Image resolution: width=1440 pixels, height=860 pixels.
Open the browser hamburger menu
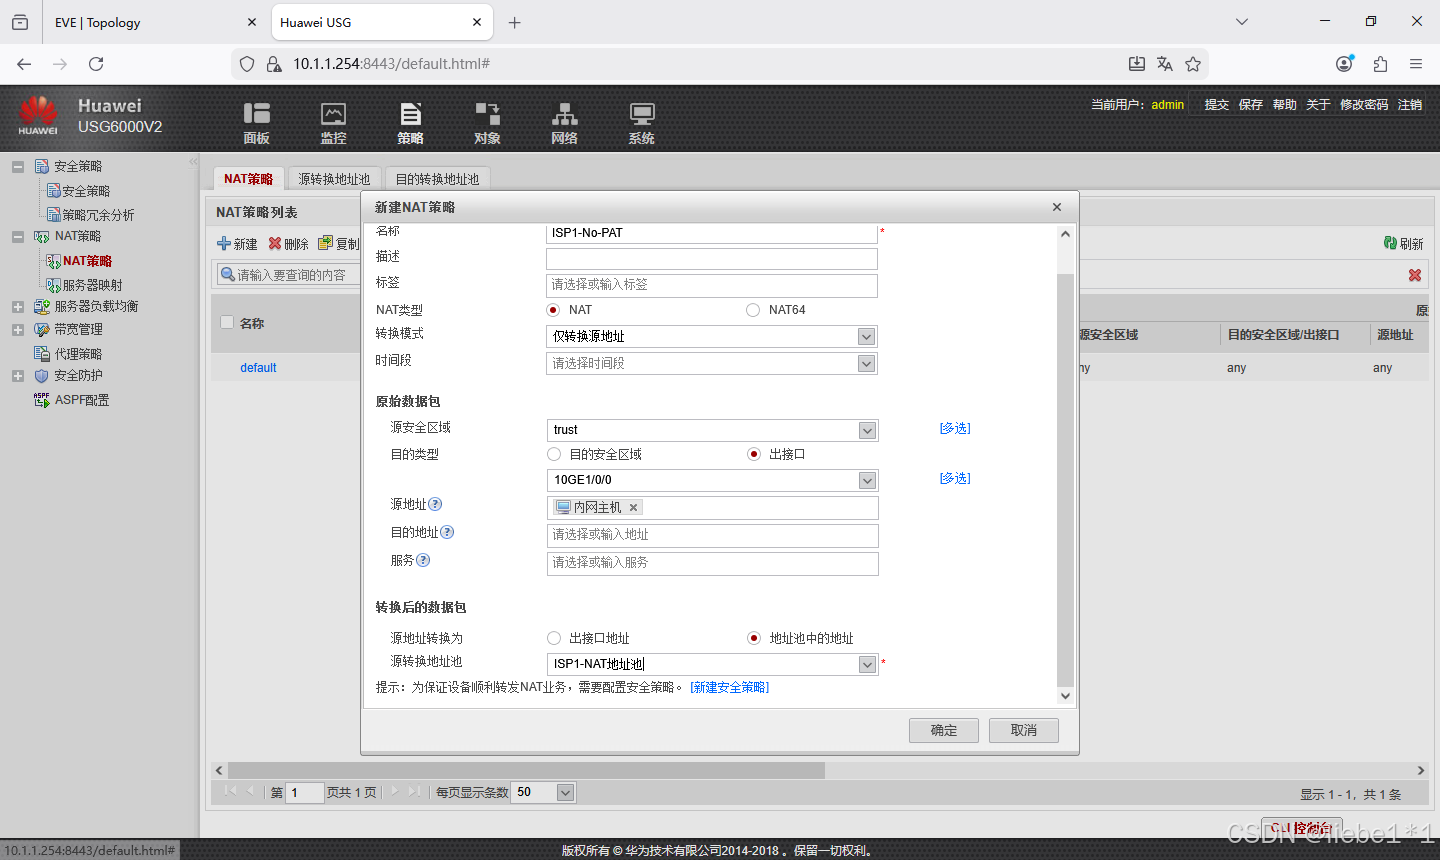pos(1416,64)
